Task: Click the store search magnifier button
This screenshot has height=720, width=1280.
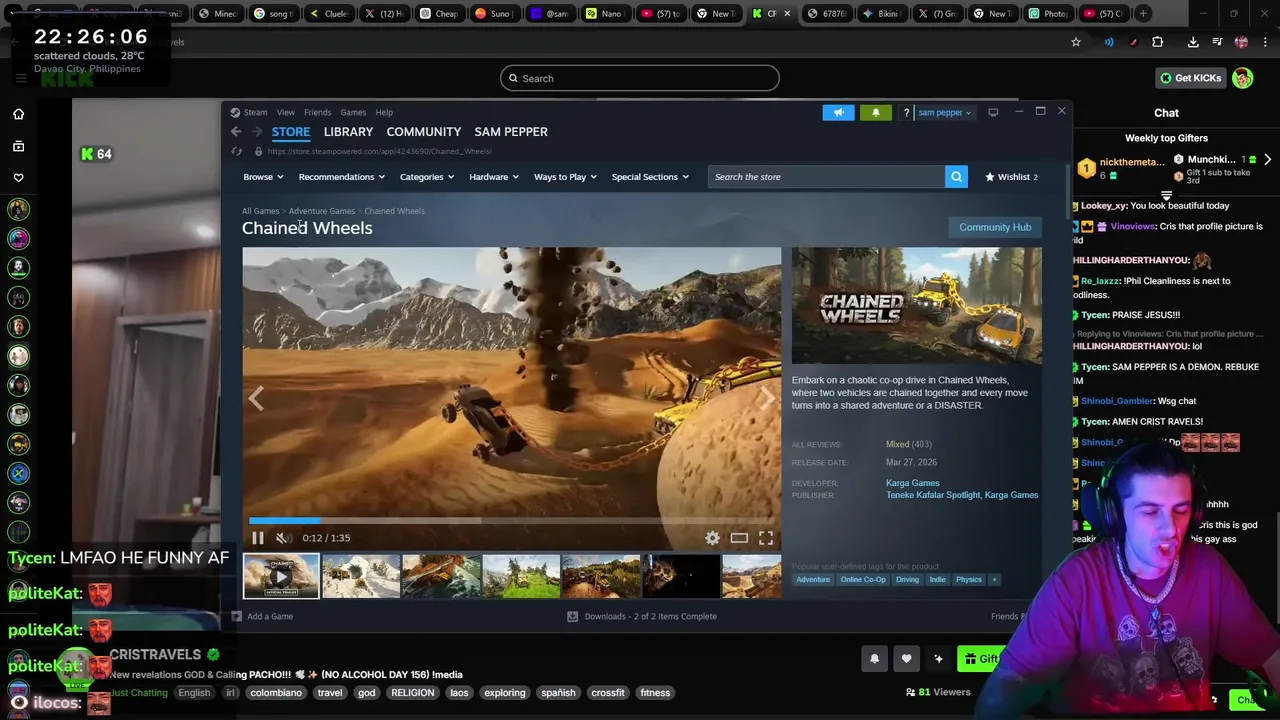Action: tap(957, 177)
